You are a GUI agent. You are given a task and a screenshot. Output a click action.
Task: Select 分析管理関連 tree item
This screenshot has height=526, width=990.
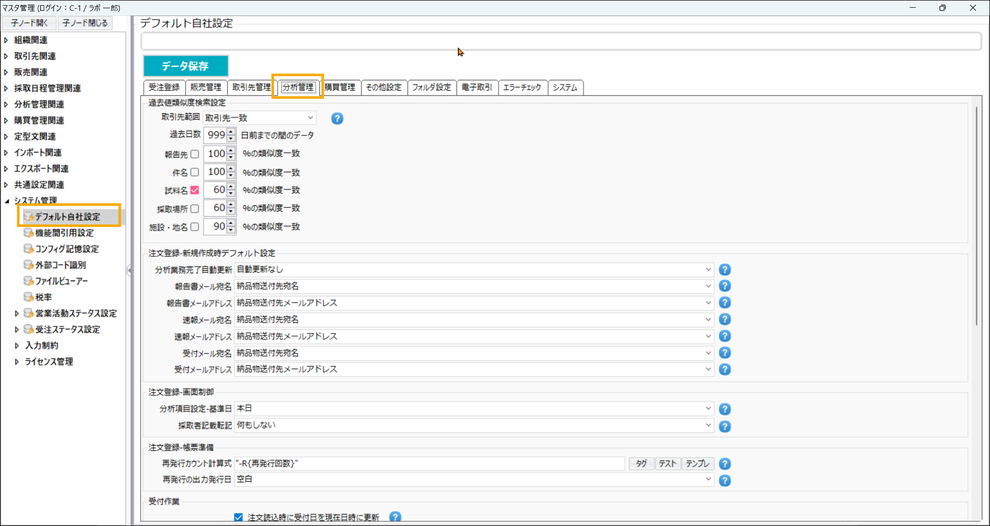[x=39, y=104]
